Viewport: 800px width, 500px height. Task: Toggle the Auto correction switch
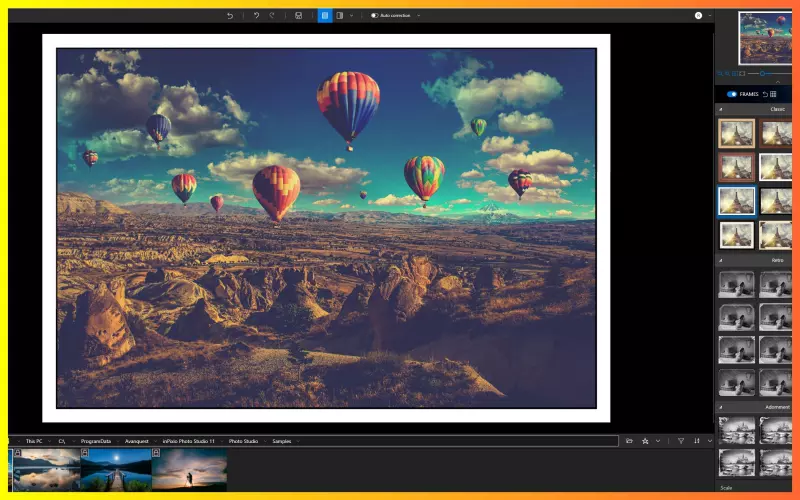click(374, 16)
